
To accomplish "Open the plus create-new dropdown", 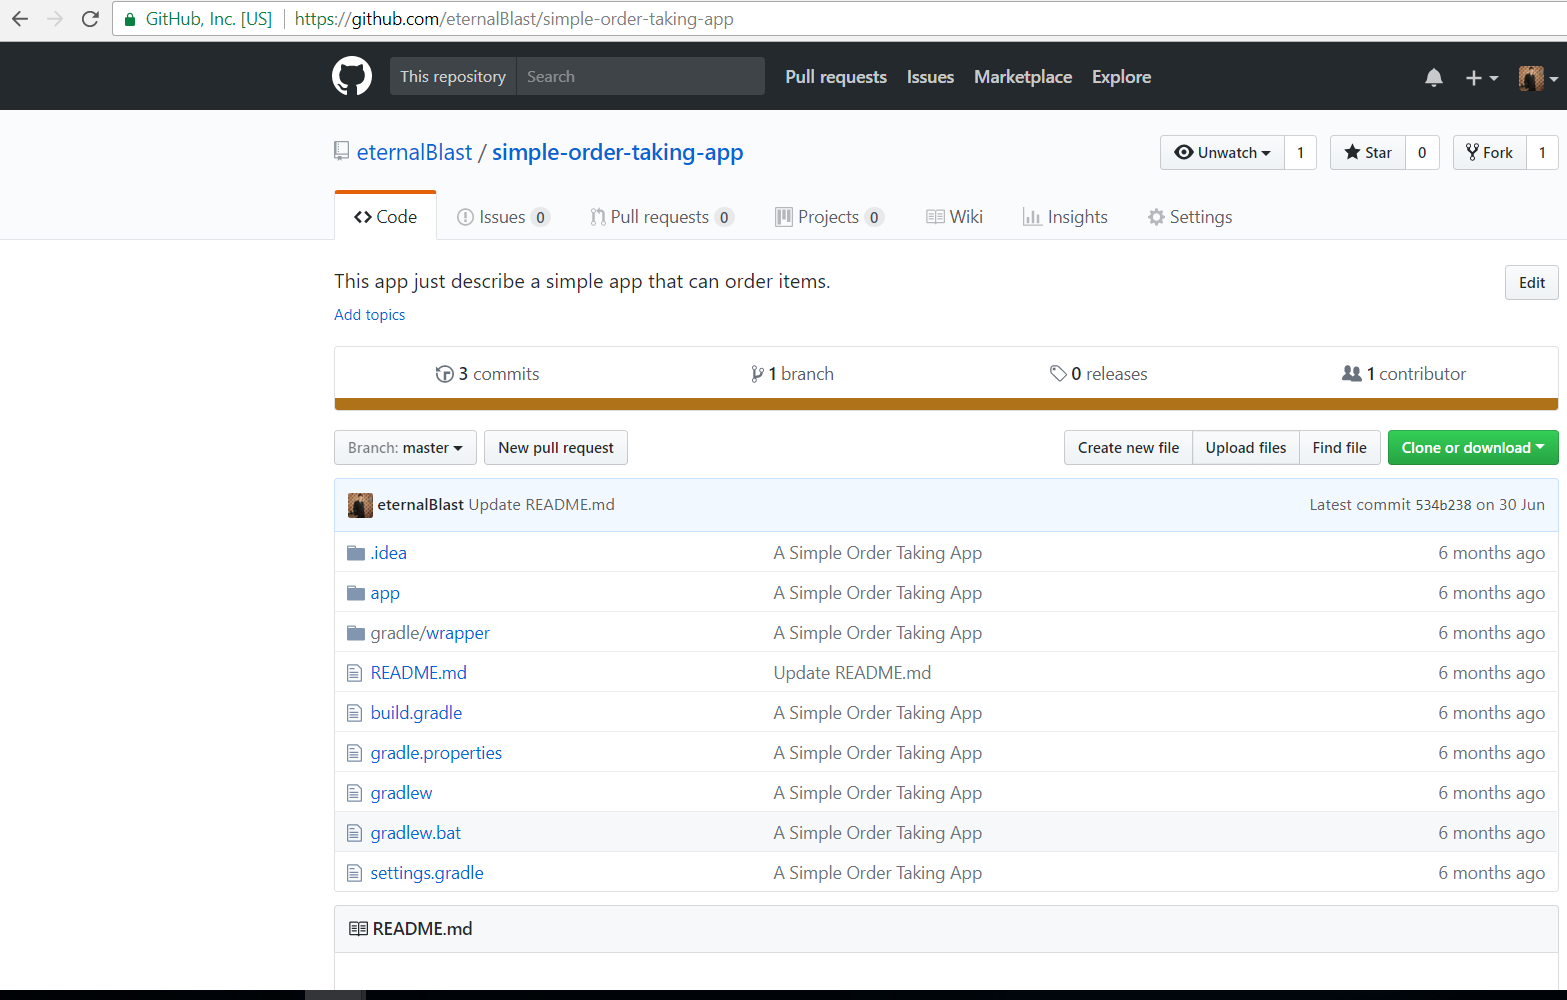I will [x=1481, y=78].
